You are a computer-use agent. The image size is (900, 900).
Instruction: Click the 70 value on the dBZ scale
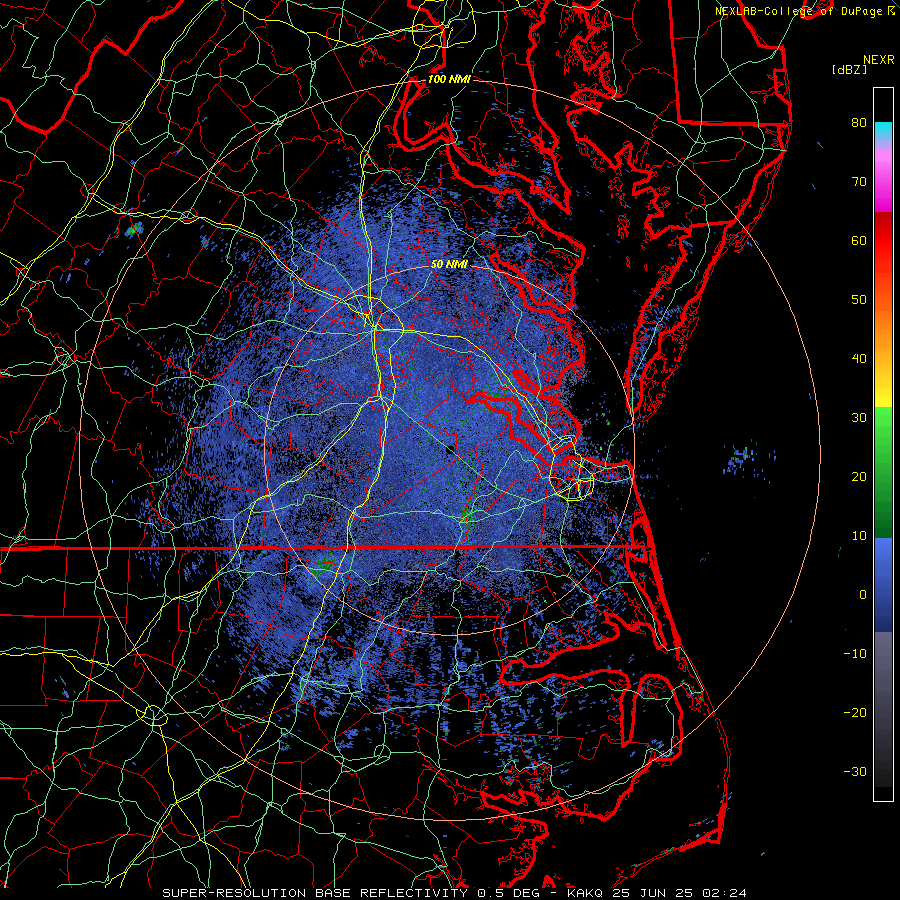point(859,182)
